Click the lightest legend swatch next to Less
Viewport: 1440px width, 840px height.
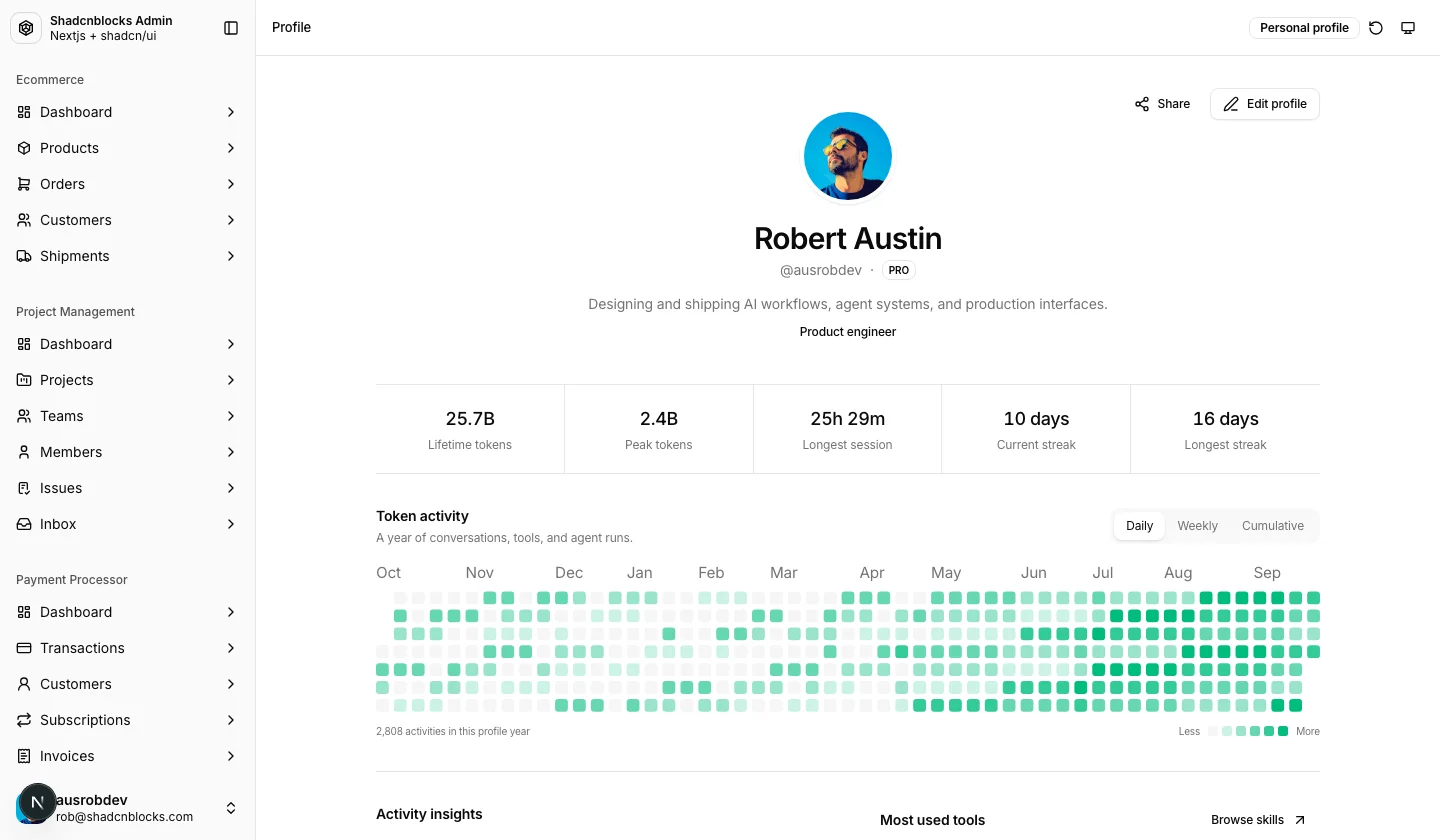tap(1213, 732)
